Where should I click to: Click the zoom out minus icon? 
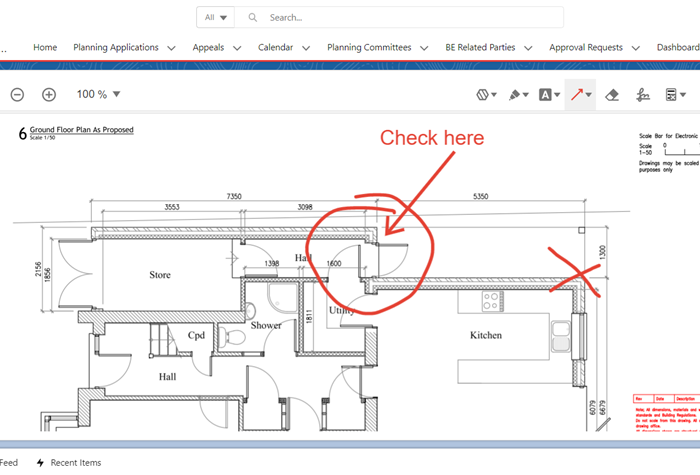[17, 94]
